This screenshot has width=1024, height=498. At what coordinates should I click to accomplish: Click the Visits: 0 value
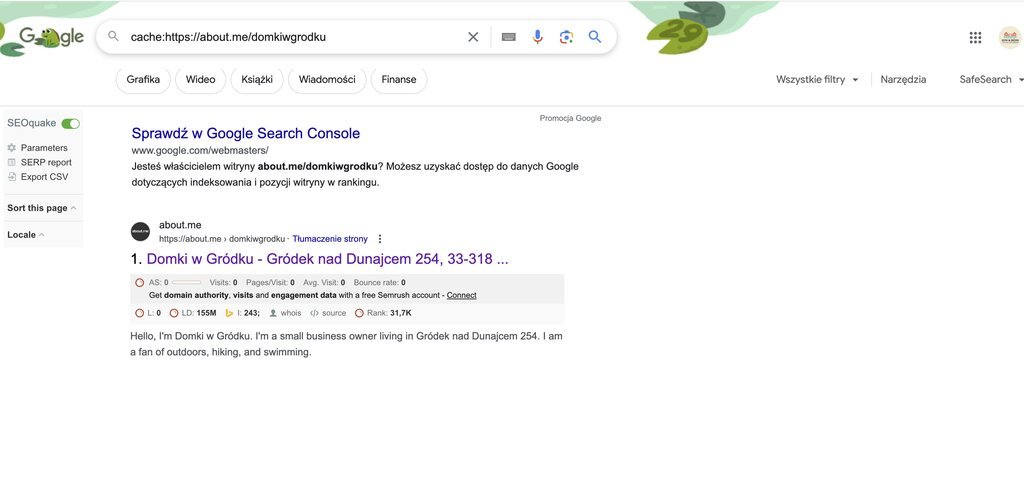click(223, 283)
